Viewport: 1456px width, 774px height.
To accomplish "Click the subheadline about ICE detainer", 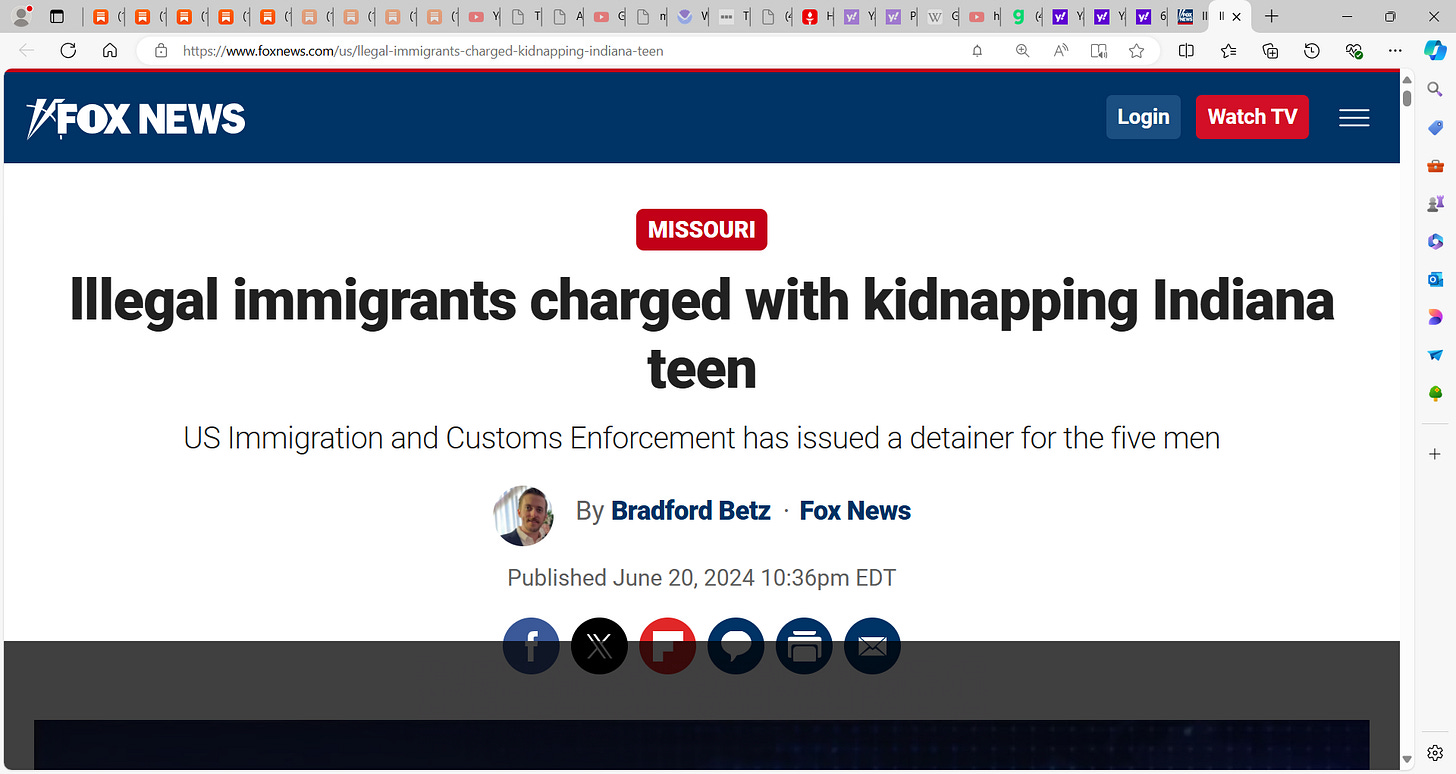I will 702,438.
